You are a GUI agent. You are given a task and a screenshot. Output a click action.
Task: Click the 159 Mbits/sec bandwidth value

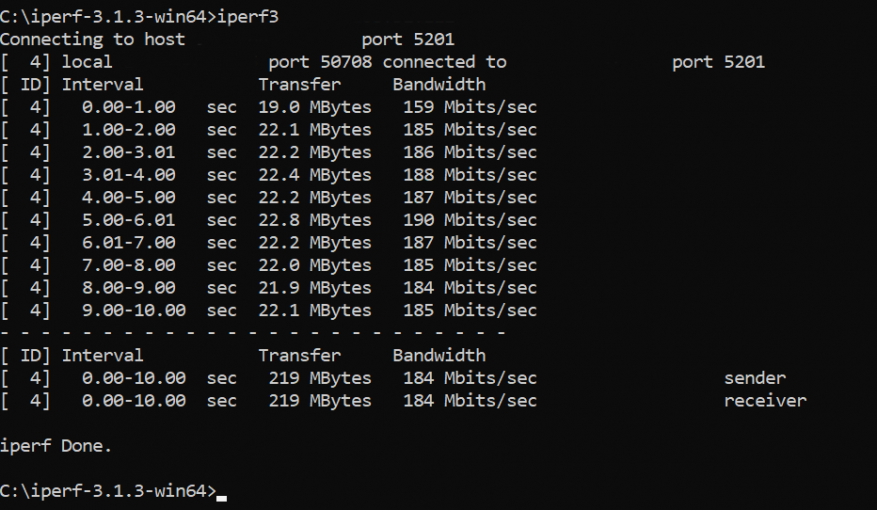pos(470,107)
